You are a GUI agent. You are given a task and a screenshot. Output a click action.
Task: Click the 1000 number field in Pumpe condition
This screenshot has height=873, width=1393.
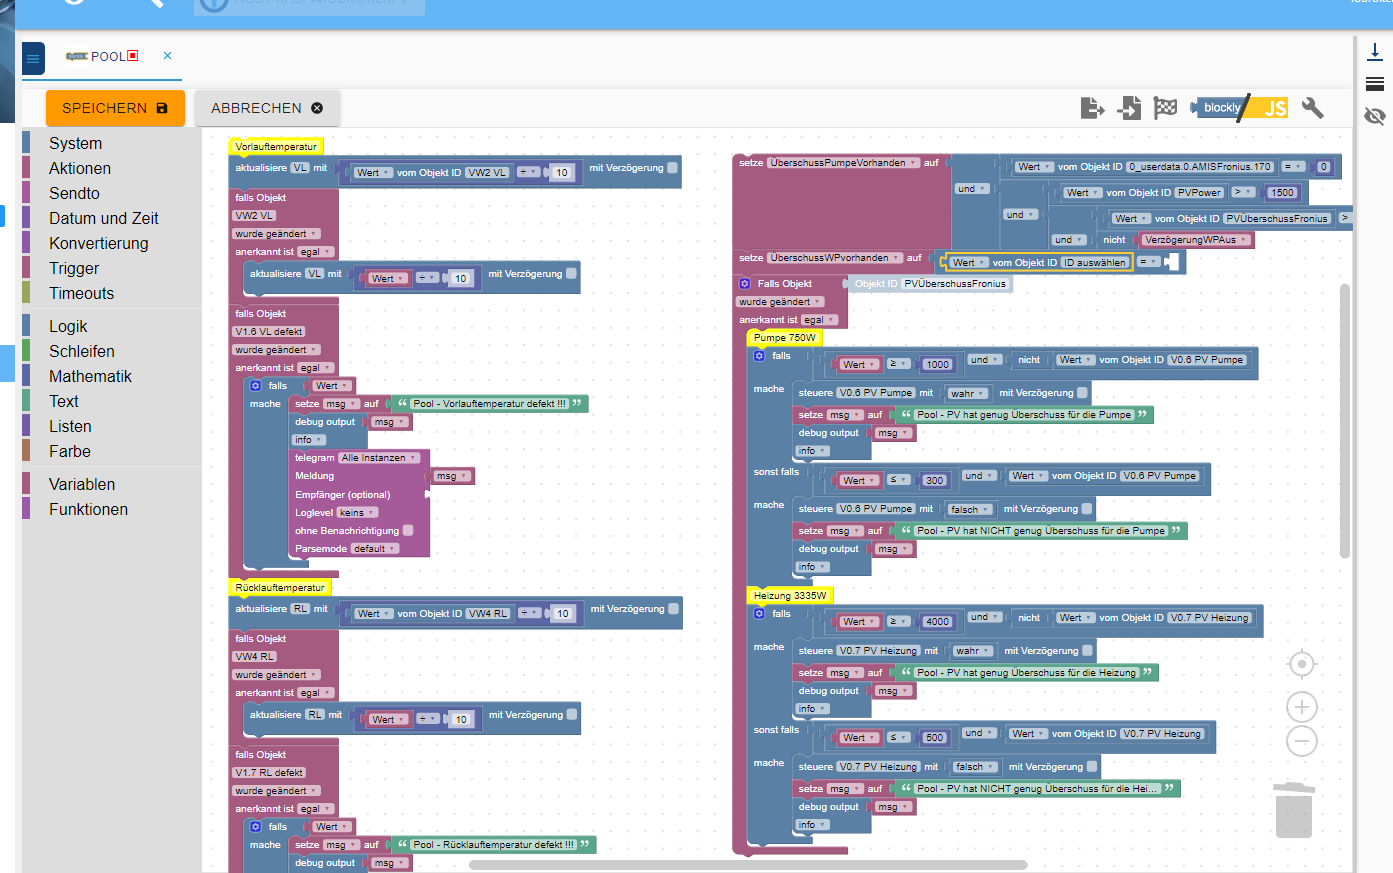click(937, 365)
